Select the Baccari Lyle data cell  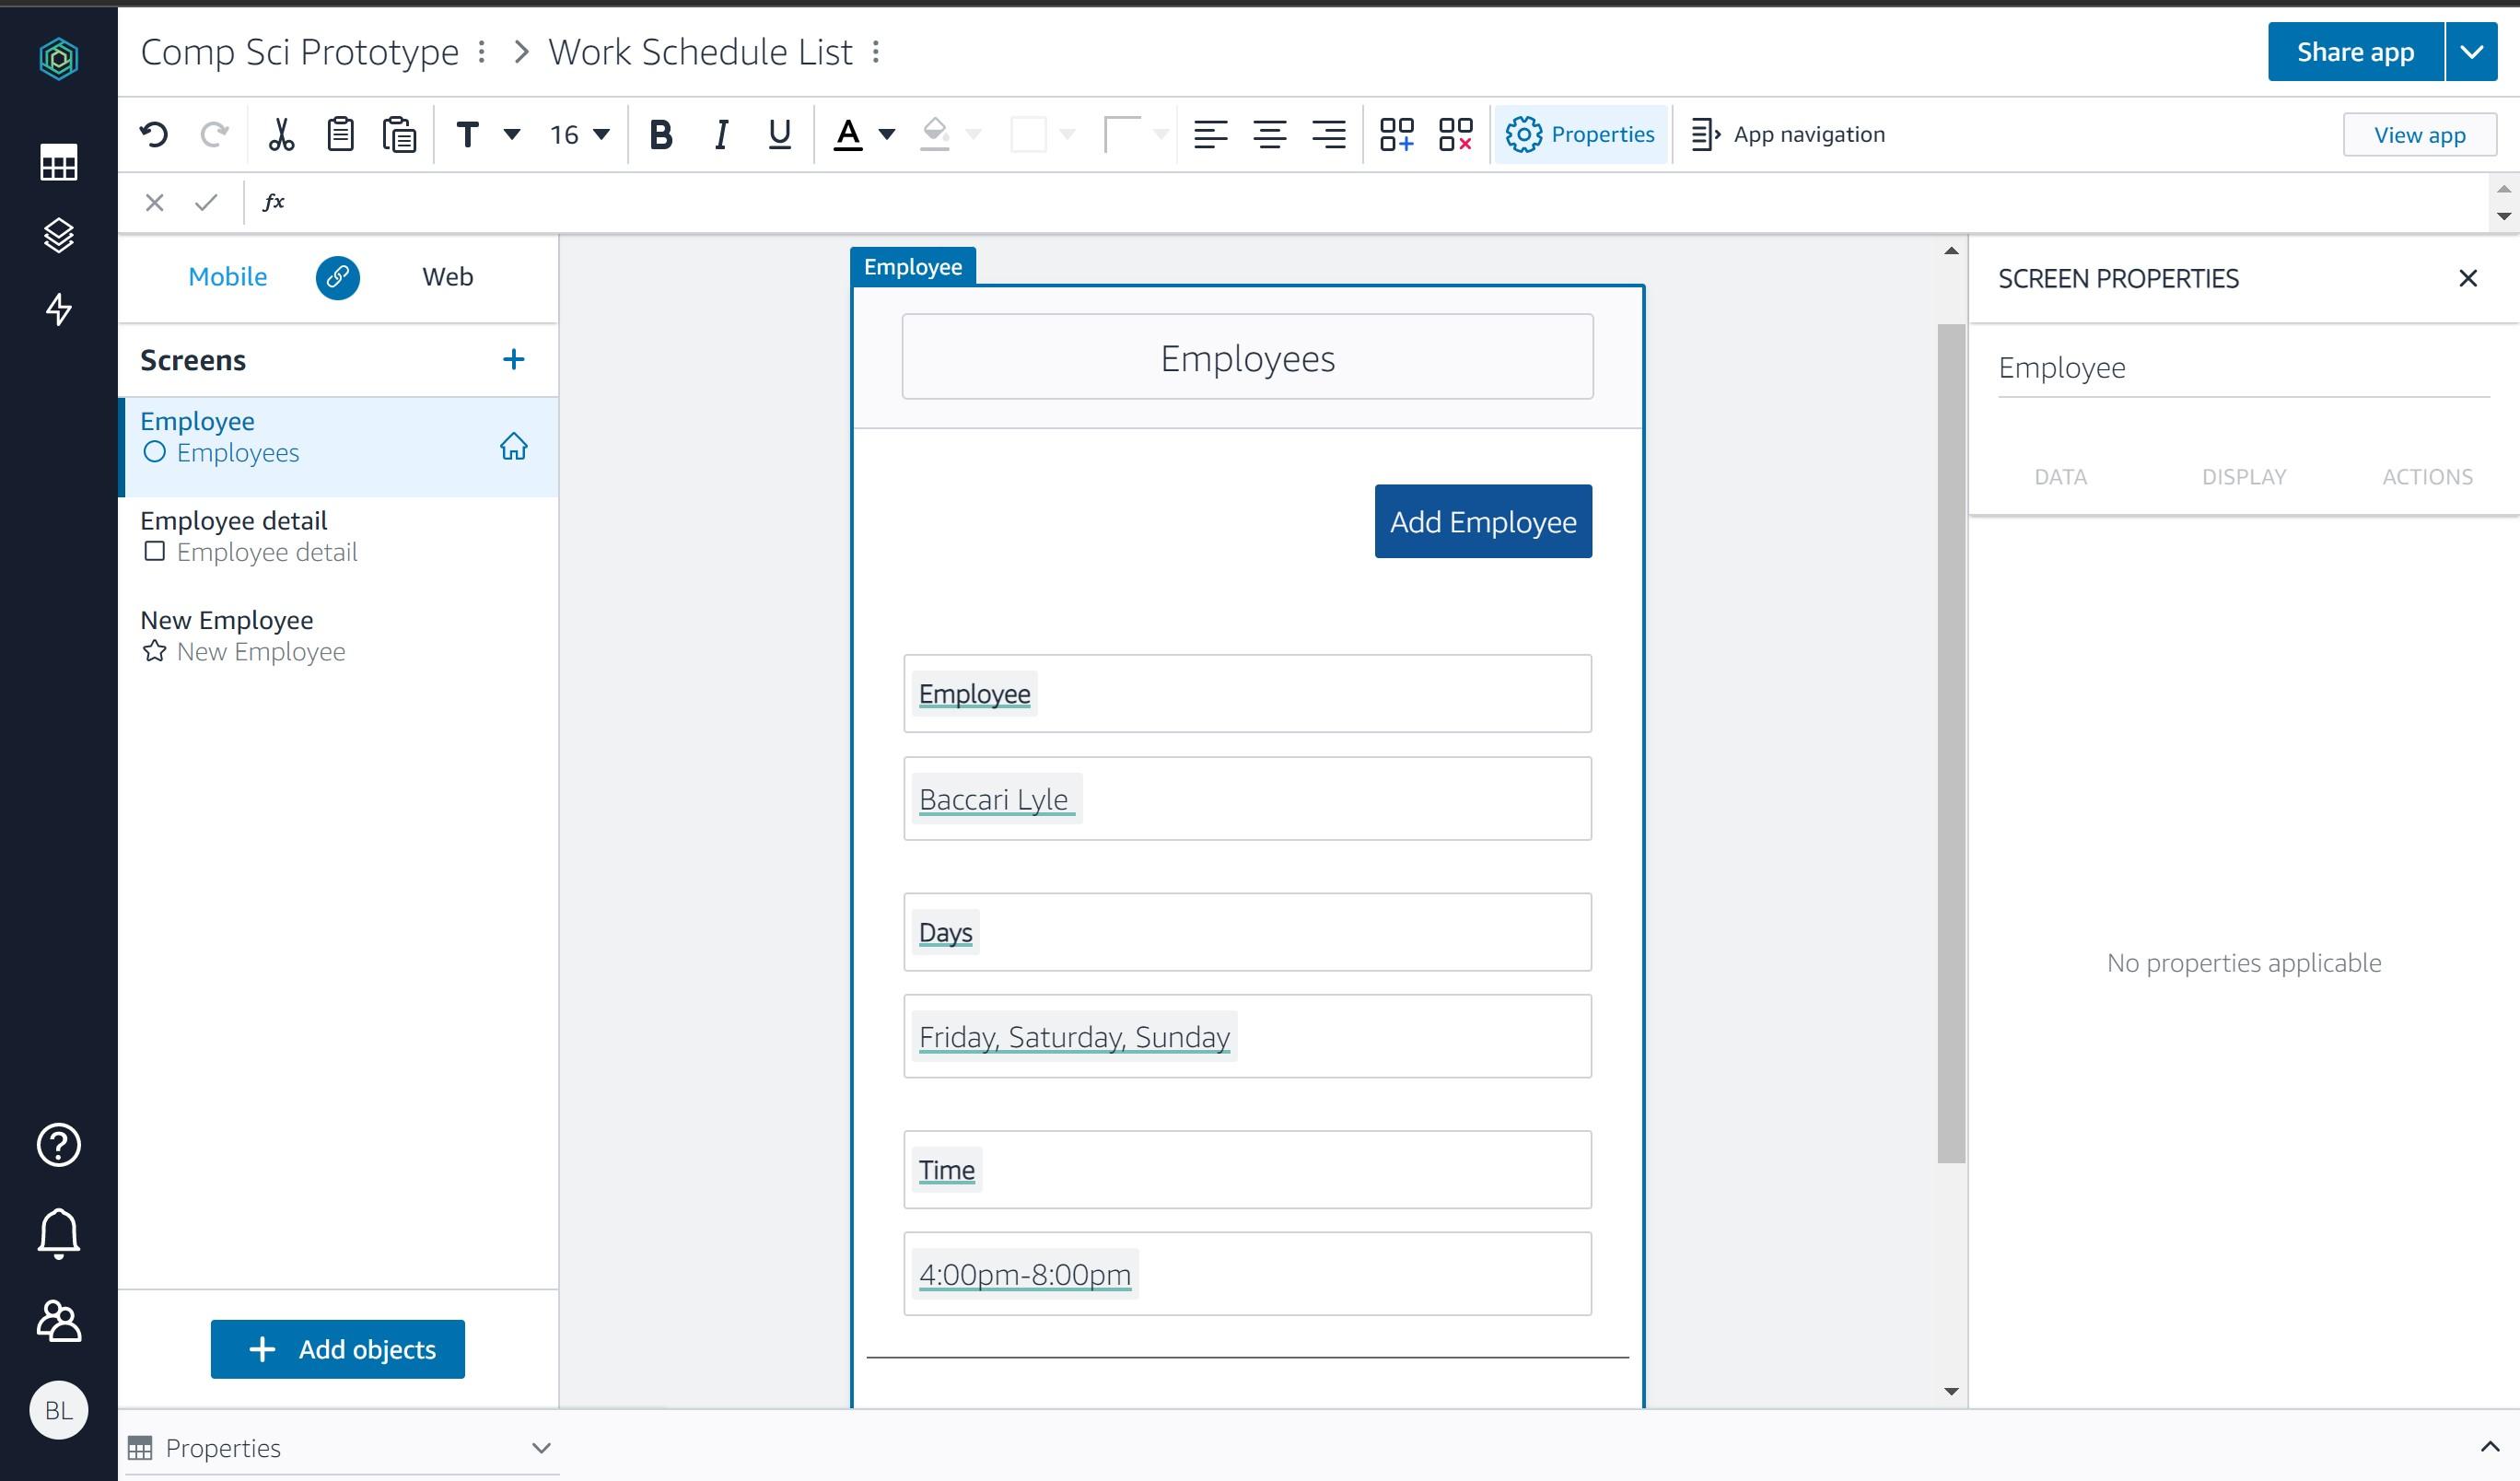1247,799
